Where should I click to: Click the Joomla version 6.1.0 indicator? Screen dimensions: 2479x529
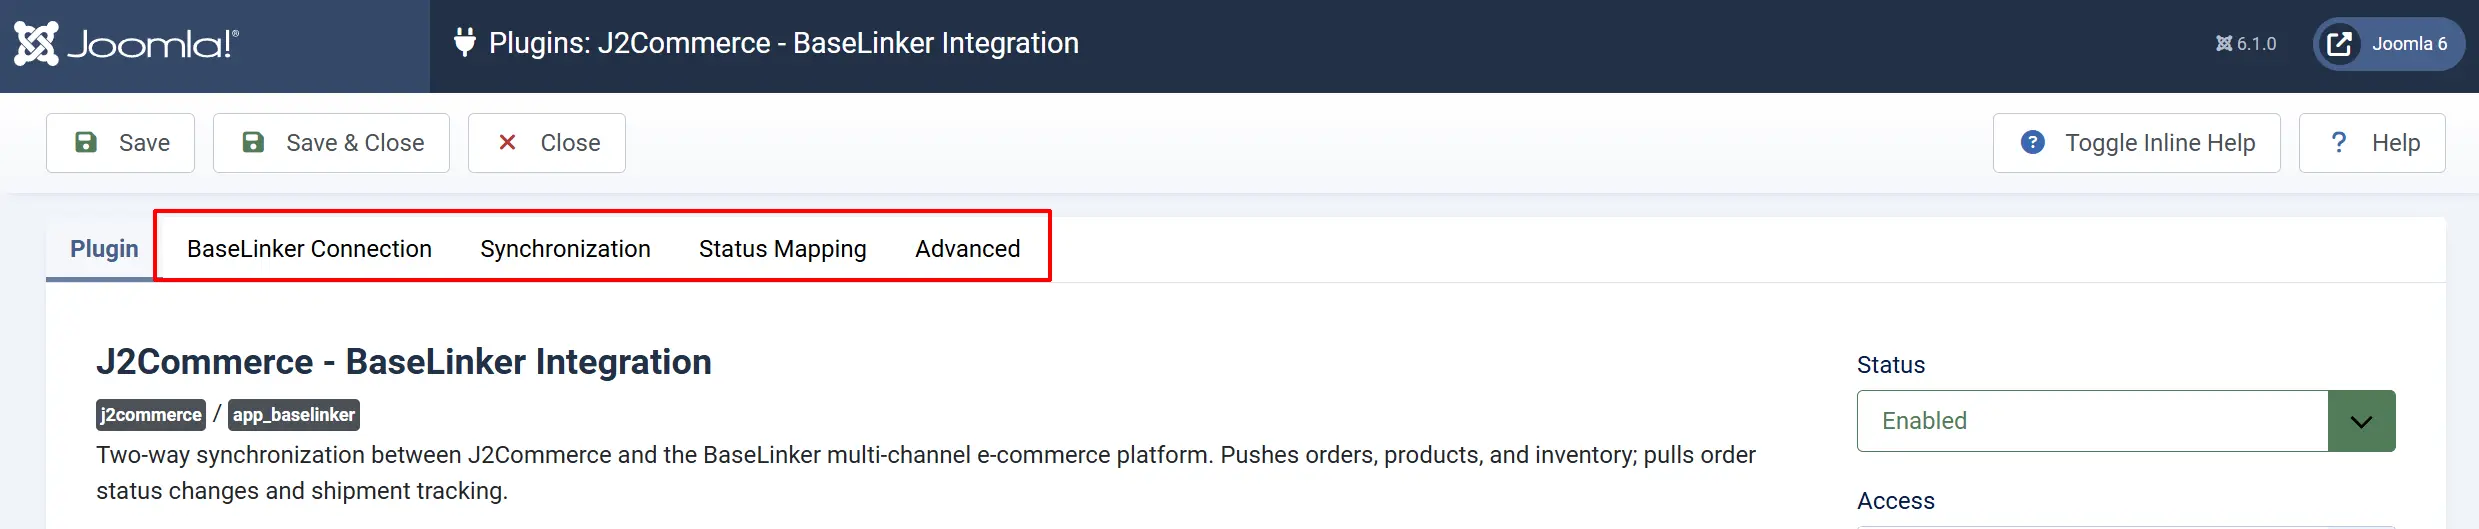pyautogui.click(x=2246, y=44)
